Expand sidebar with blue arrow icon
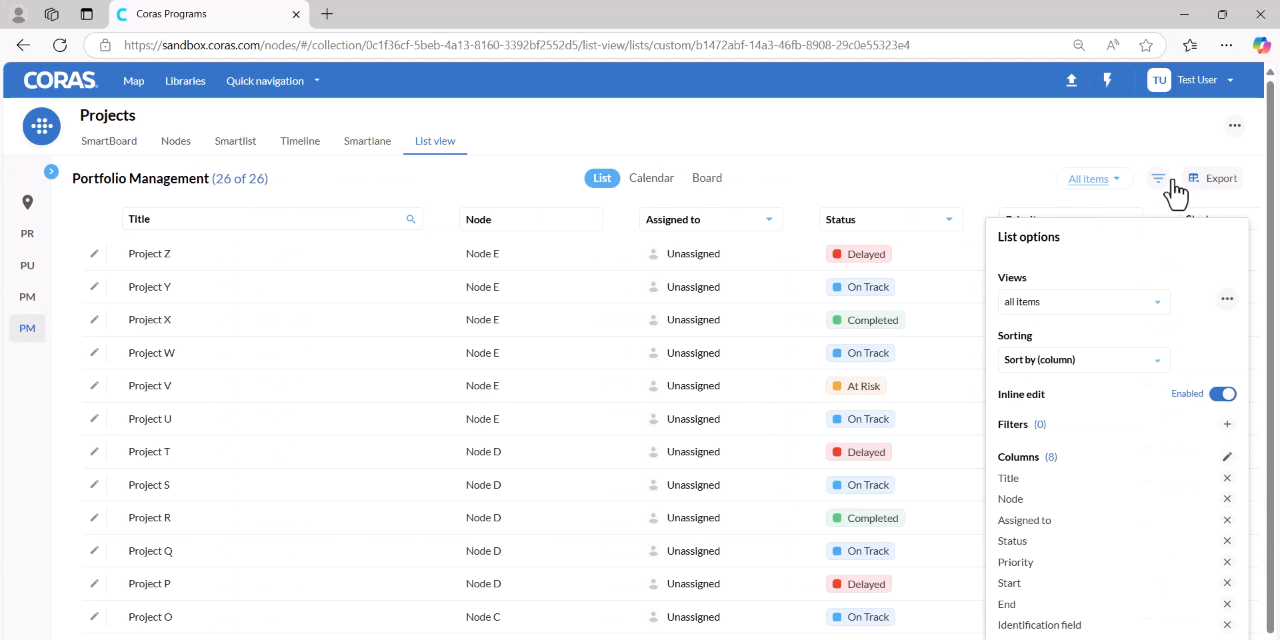This screenshot has width=1280, height=640. point(51,172)
